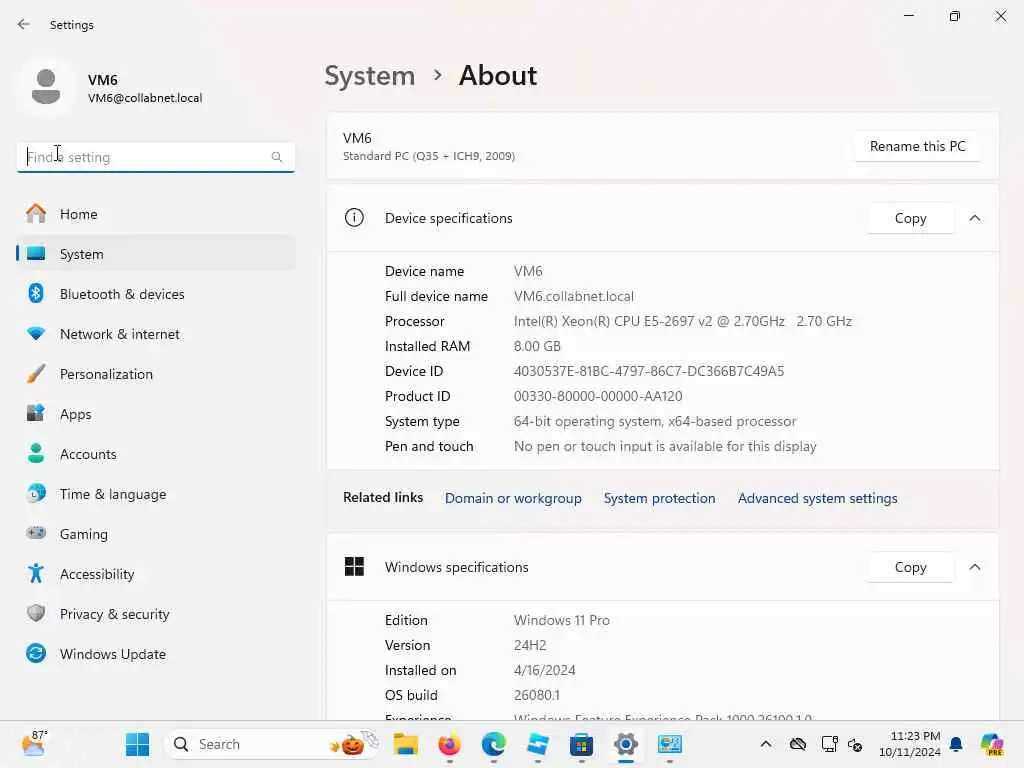Click the Settings gear taskbar icon
This screenshot has width=1024, height=768.
pos(626,744)
